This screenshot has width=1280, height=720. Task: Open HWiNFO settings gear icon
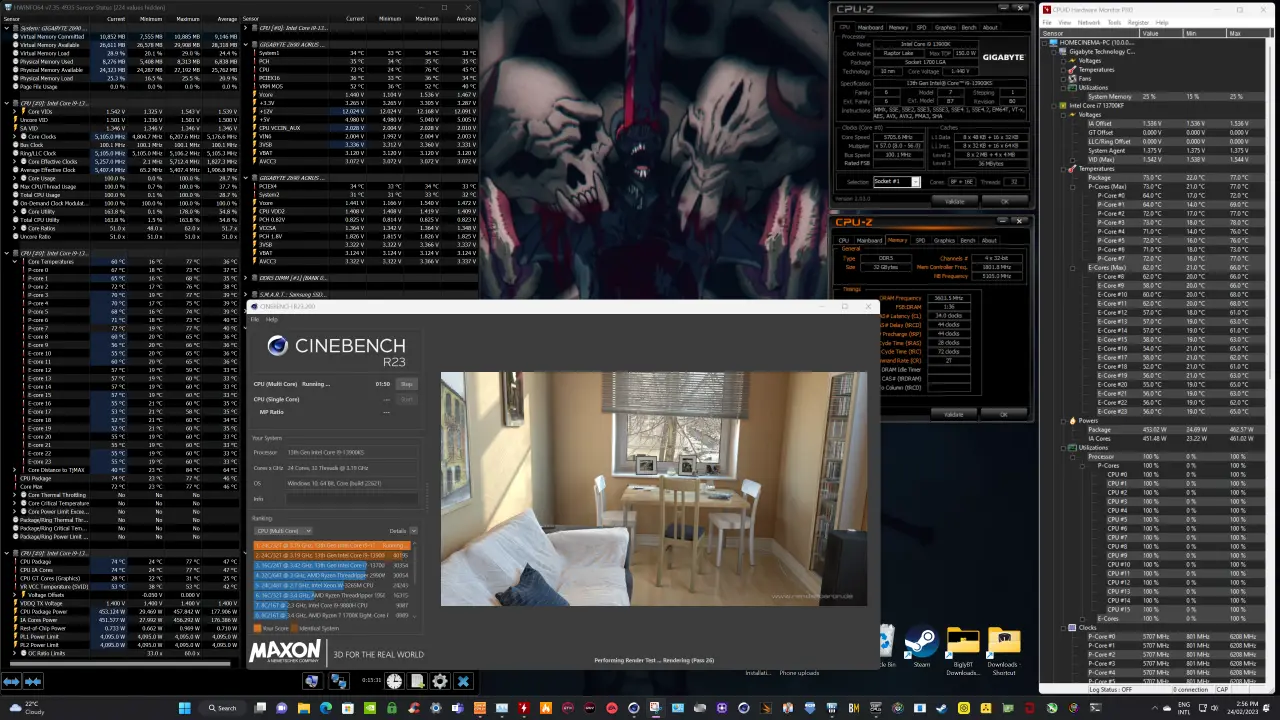click(440, 682)
